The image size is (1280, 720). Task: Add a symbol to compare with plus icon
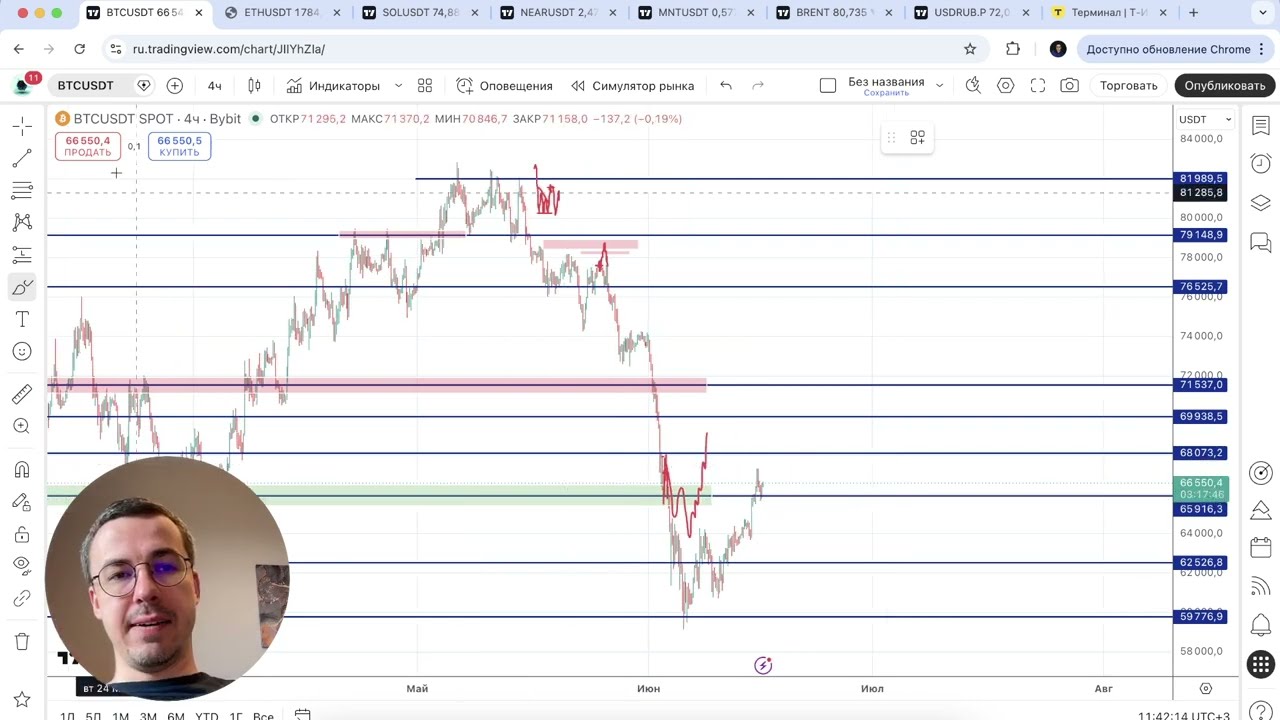175,85
